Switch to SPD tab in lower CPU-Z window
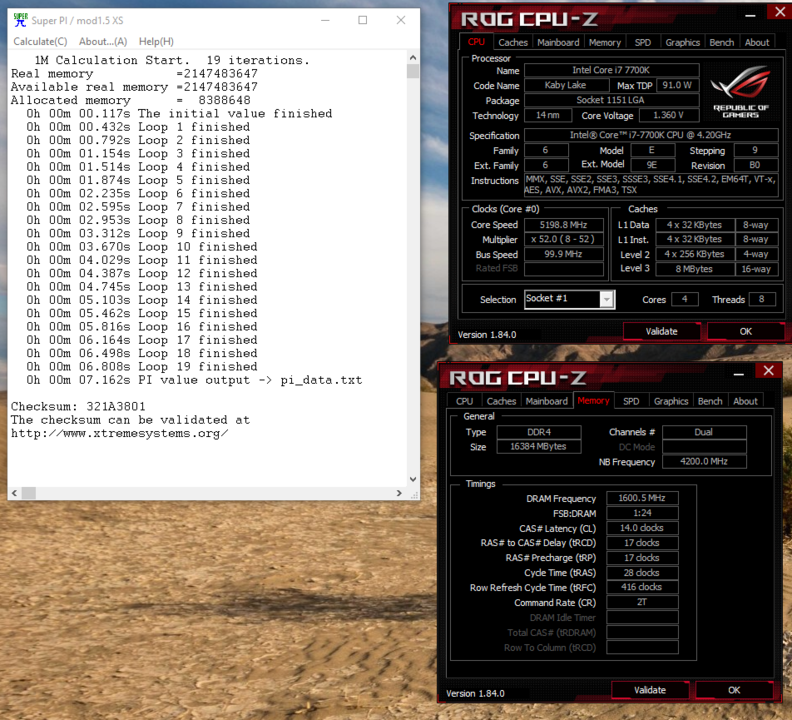The width and height of the screenshot is (792, 720). 631,401
